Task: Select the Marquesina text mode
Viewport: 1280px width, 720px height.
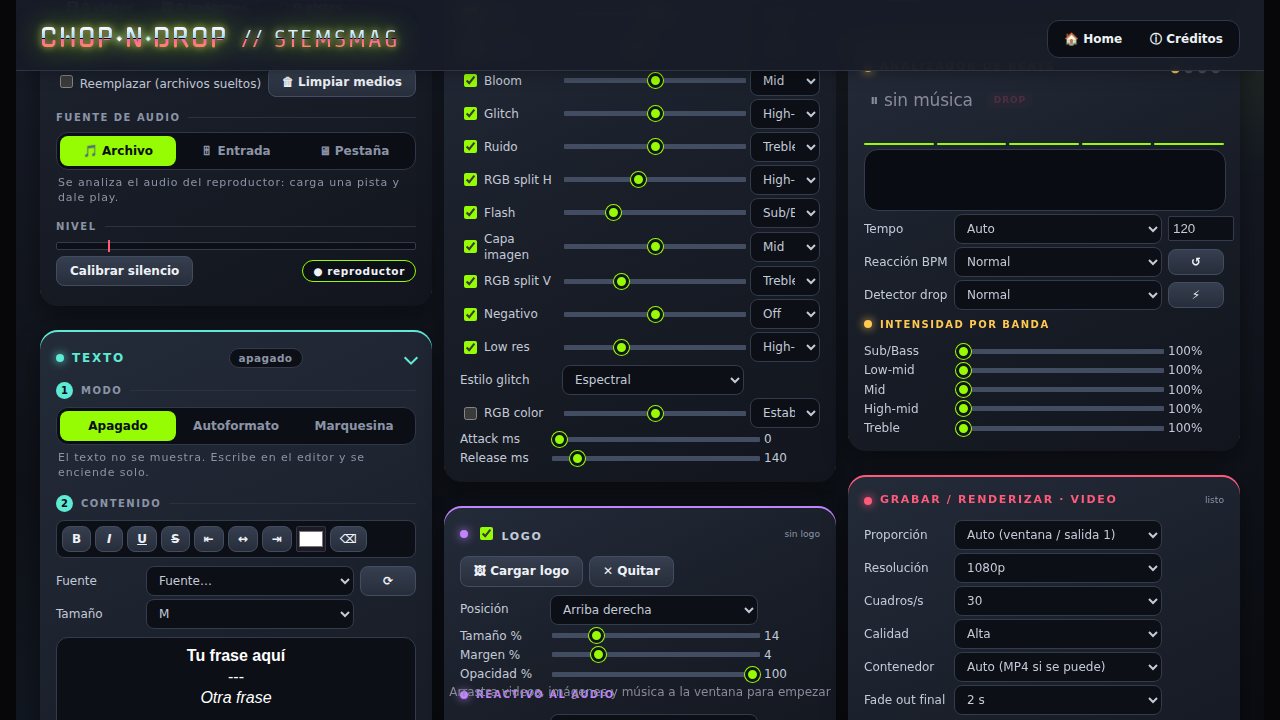Action: click(354, 426)
